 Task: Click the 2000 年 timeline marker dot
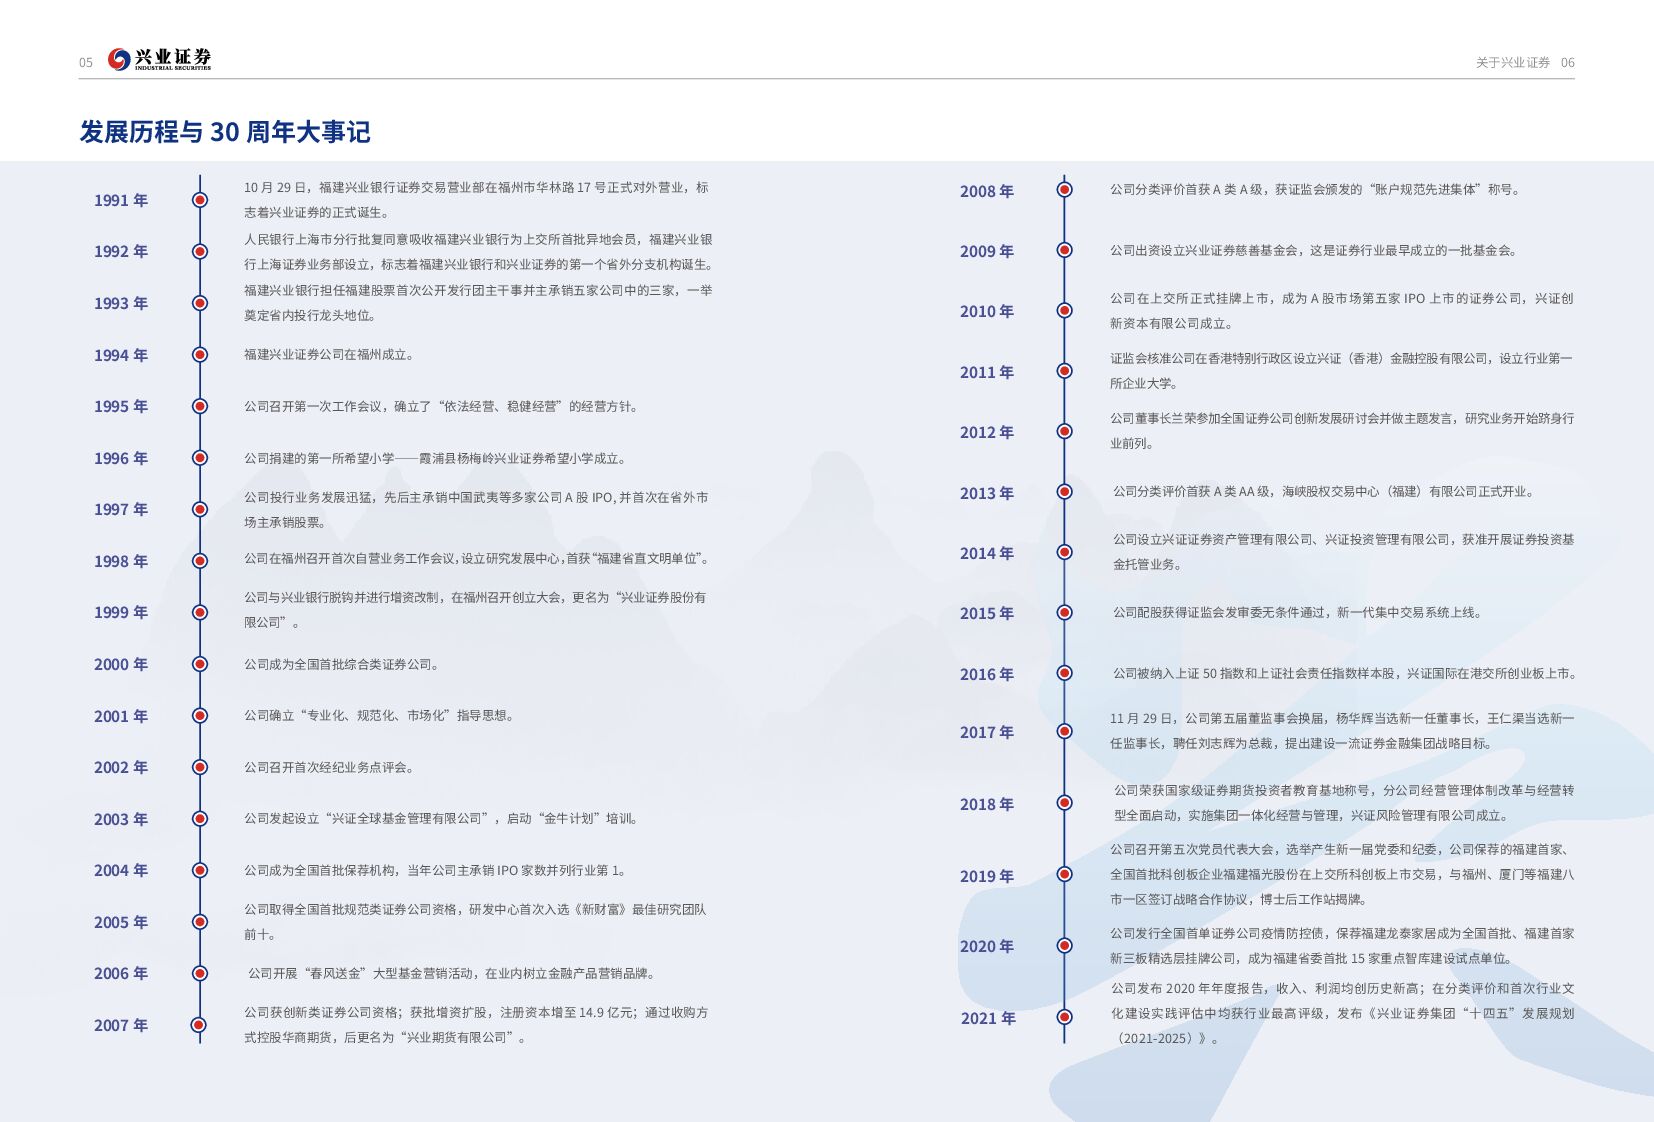point(200,664)
